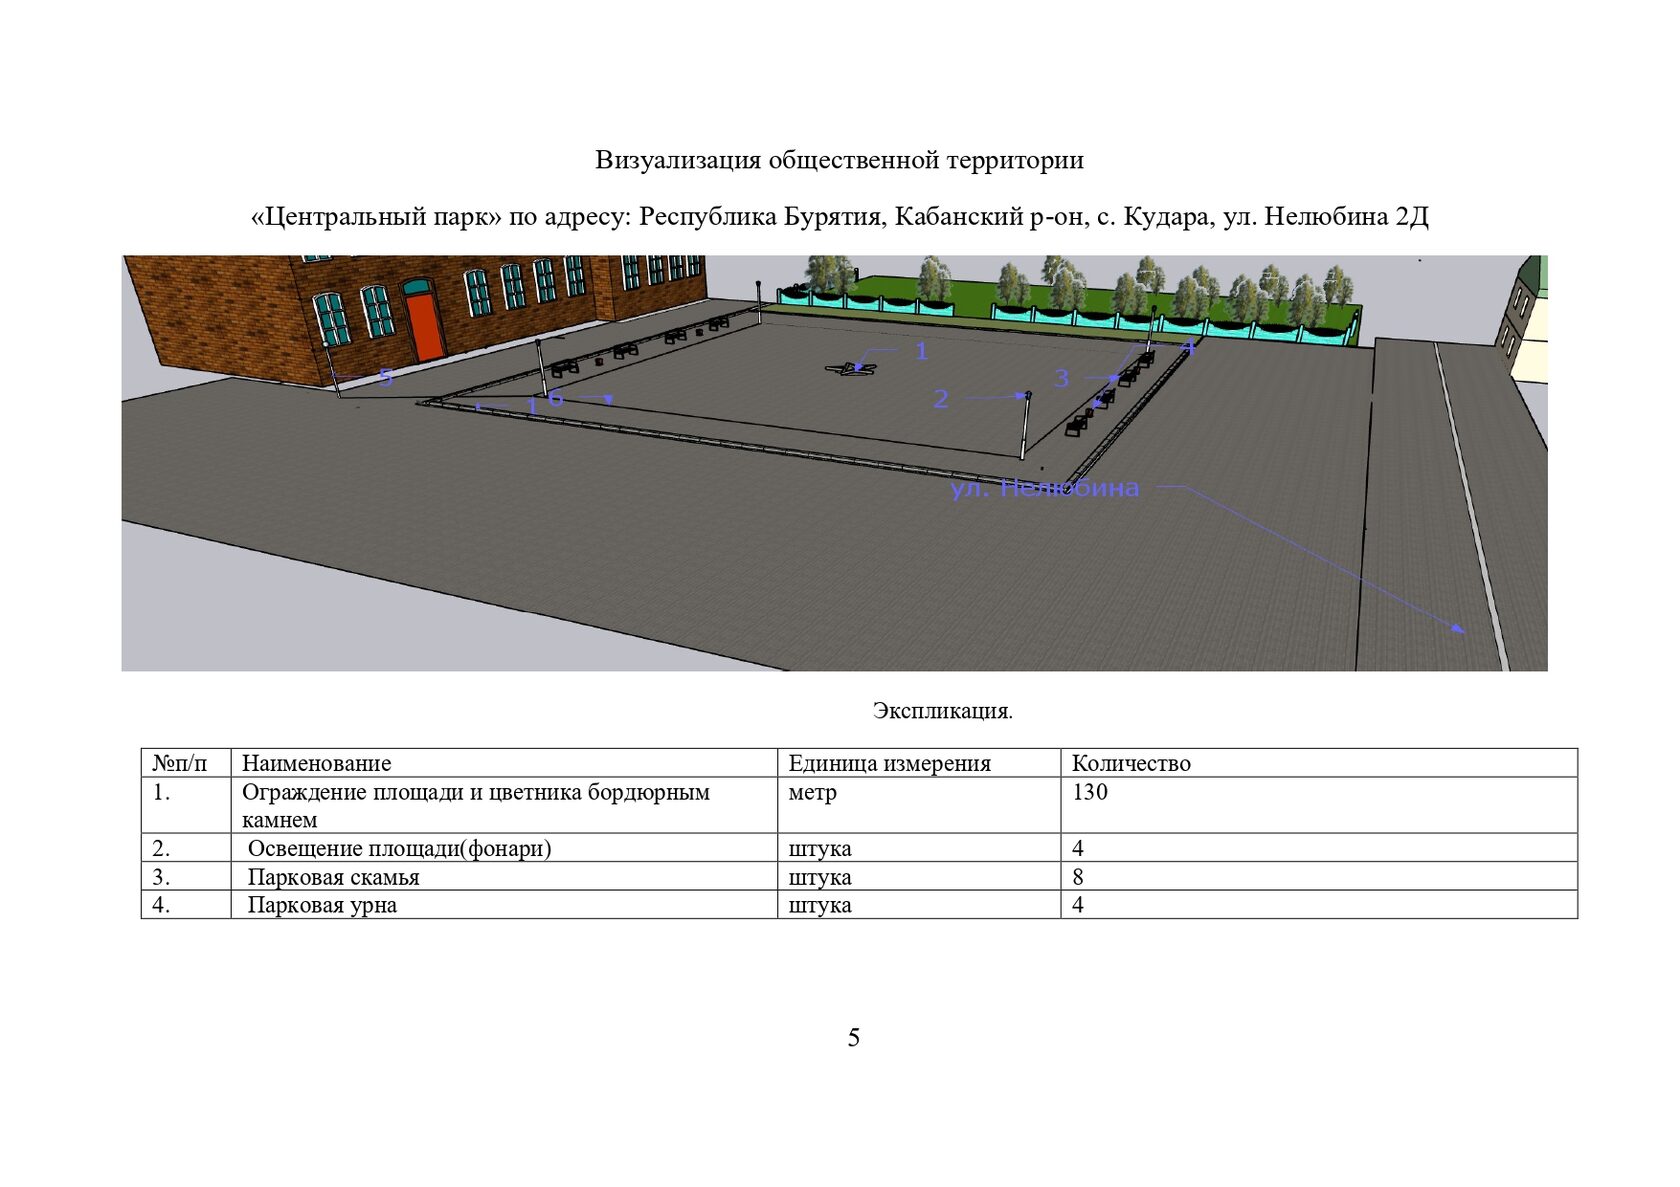This screenshot has width=1680, height=1187.
Task: Click the address line starting with «Центральный парк»
Action: (839, 216)
